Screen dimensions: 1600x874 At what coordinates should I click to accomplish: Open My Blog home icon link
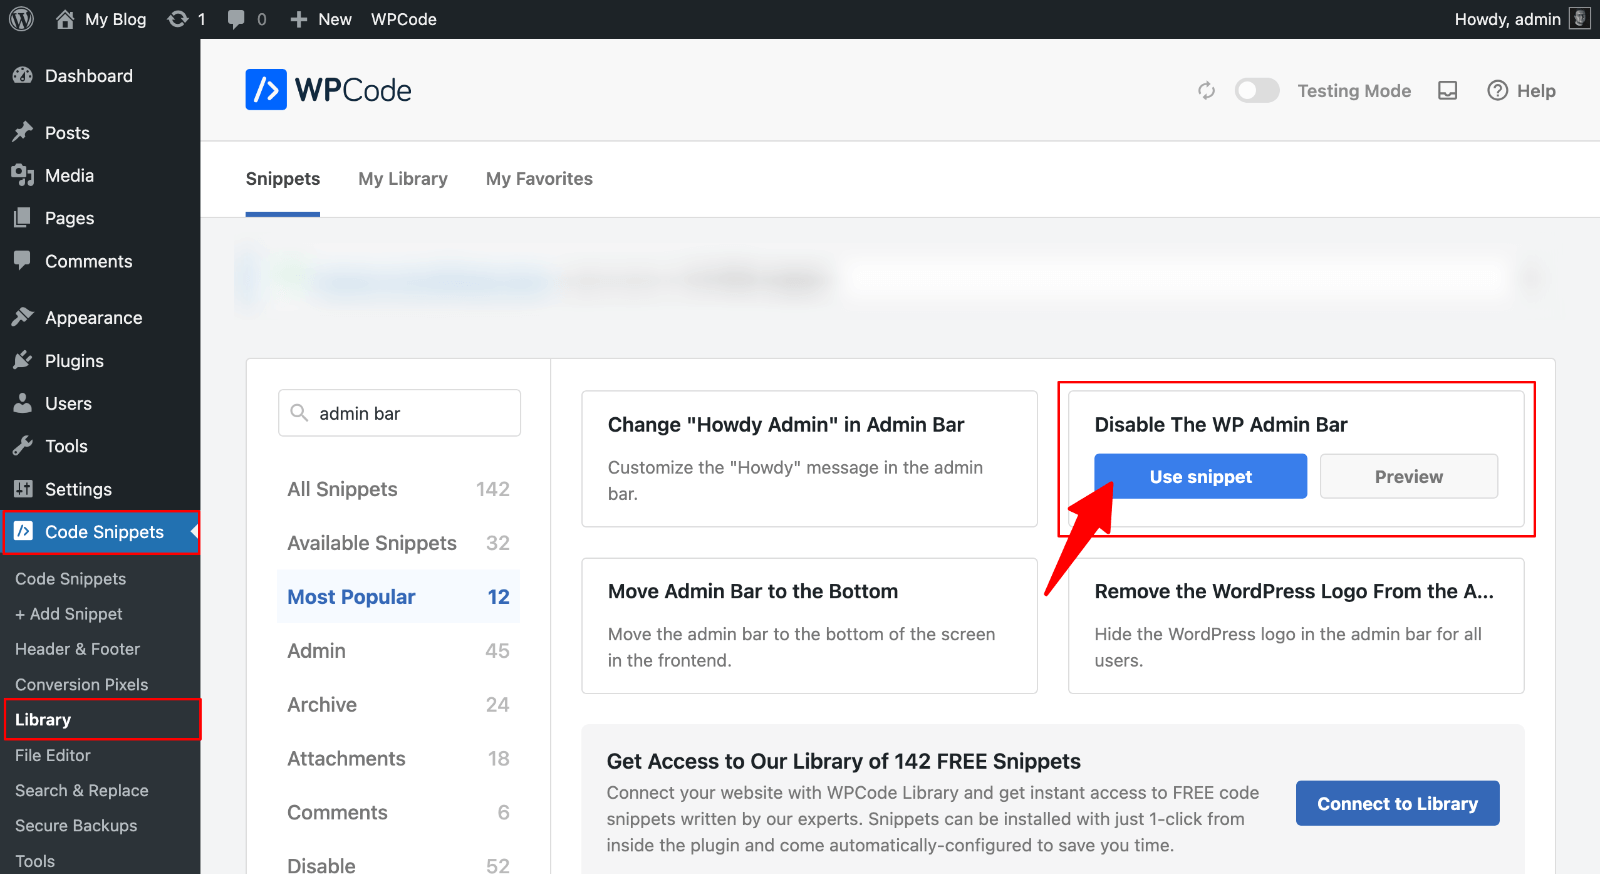[65, 19]
